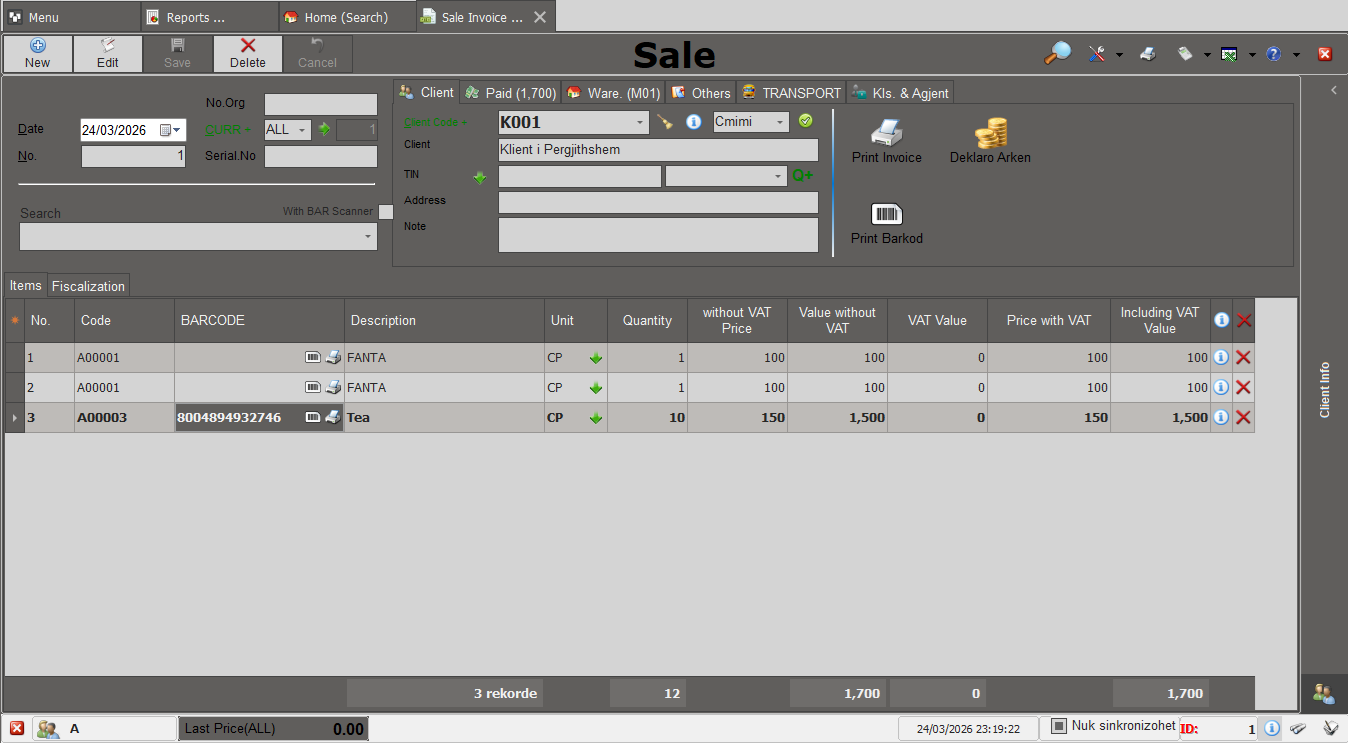Screen dimensions: 1348x743
Task: Delete the Tea row with red X
Action: pyautogui.click(x=1243, y=418)
